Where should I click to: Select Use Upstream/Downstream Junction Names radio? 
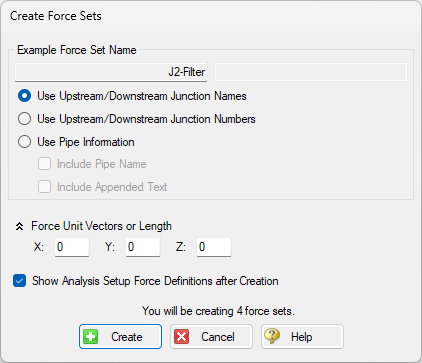point(24,96)
